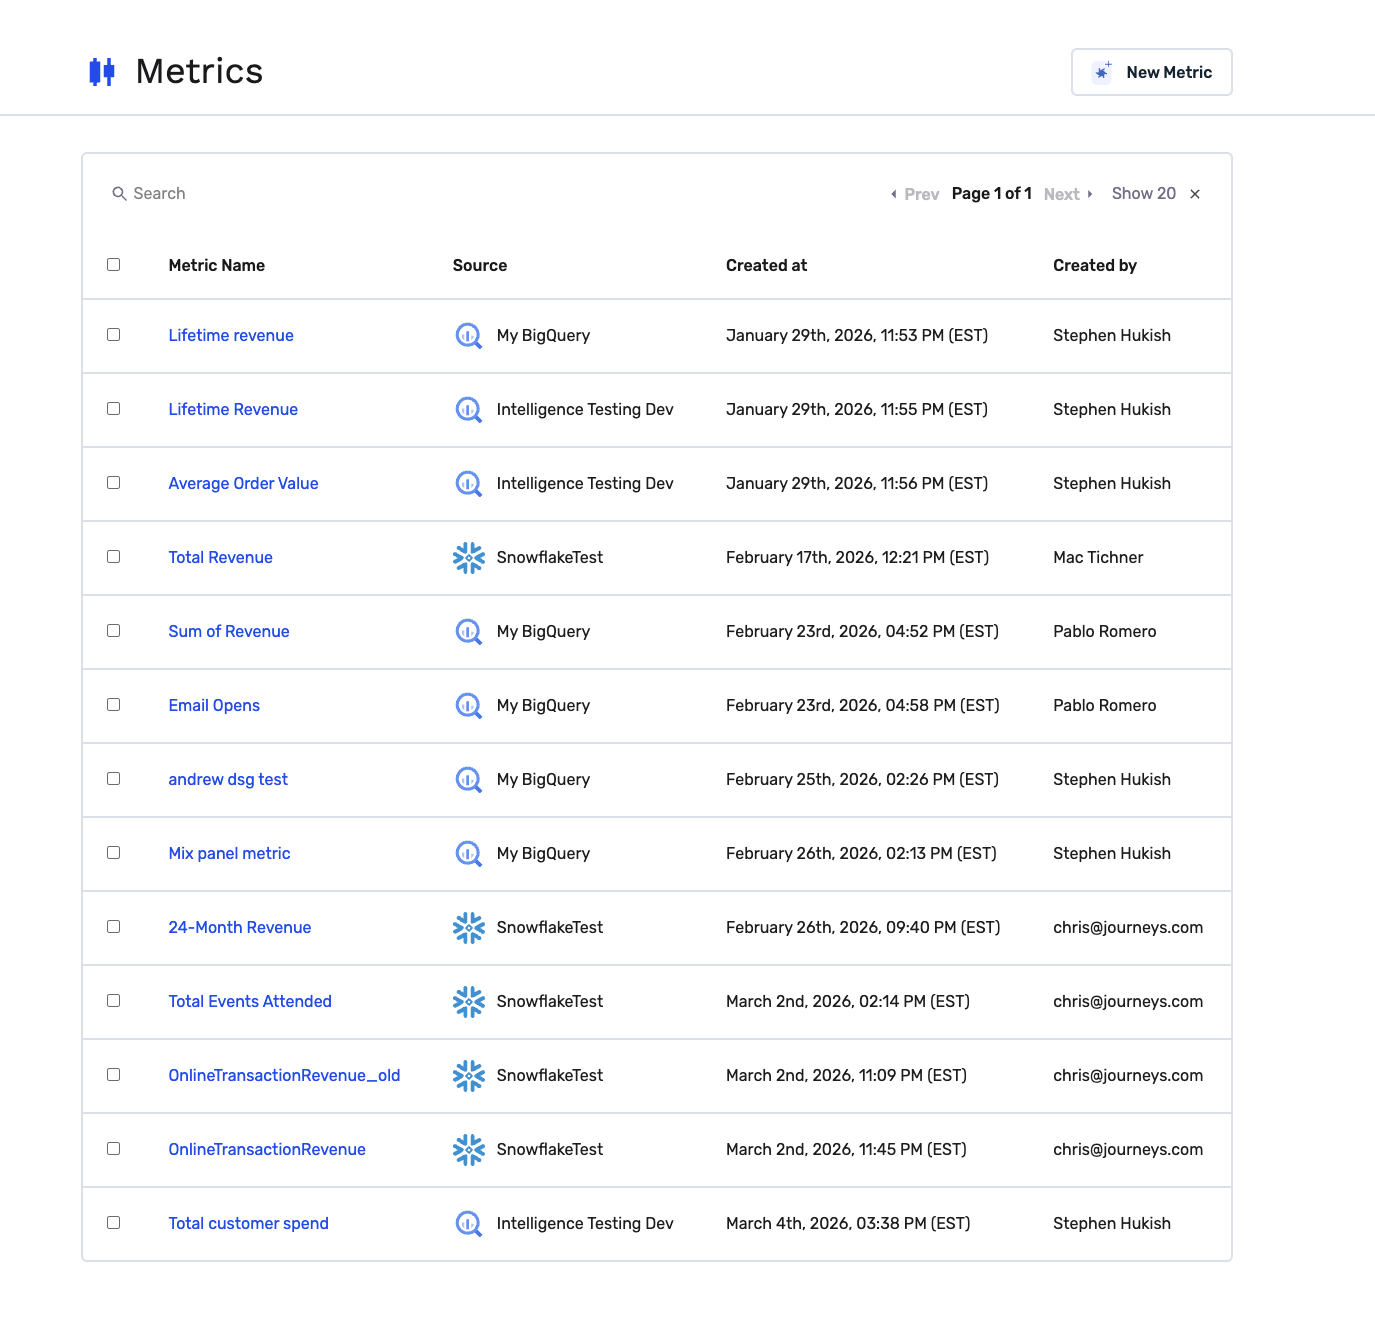1375x1336 pixels.
Task: Click BigQuery icon in Lifetime Revenue (capital R) row
Action: [469, 409]
